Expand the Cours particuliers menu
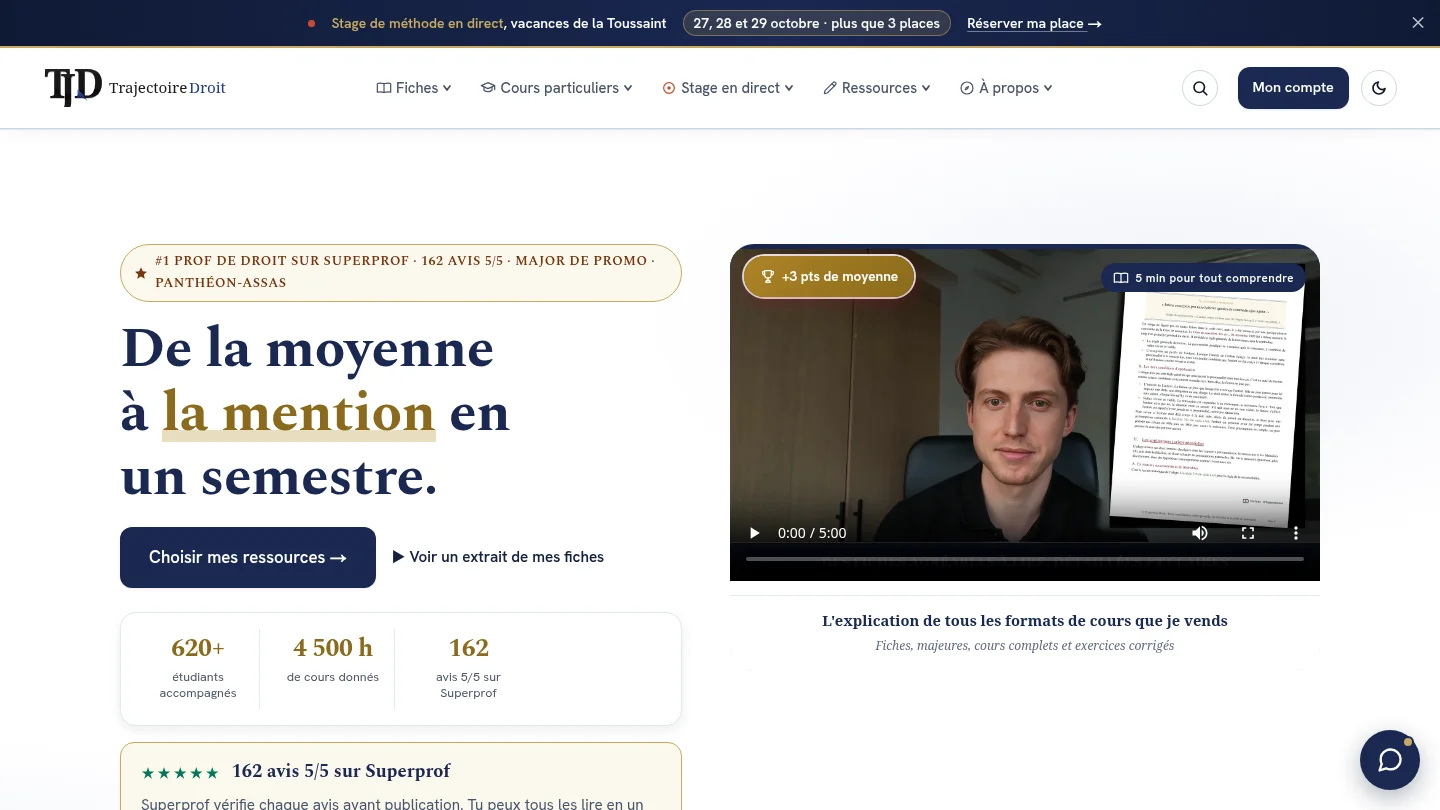Screen dimensions: 1440x810 click(x=557, y=88)
